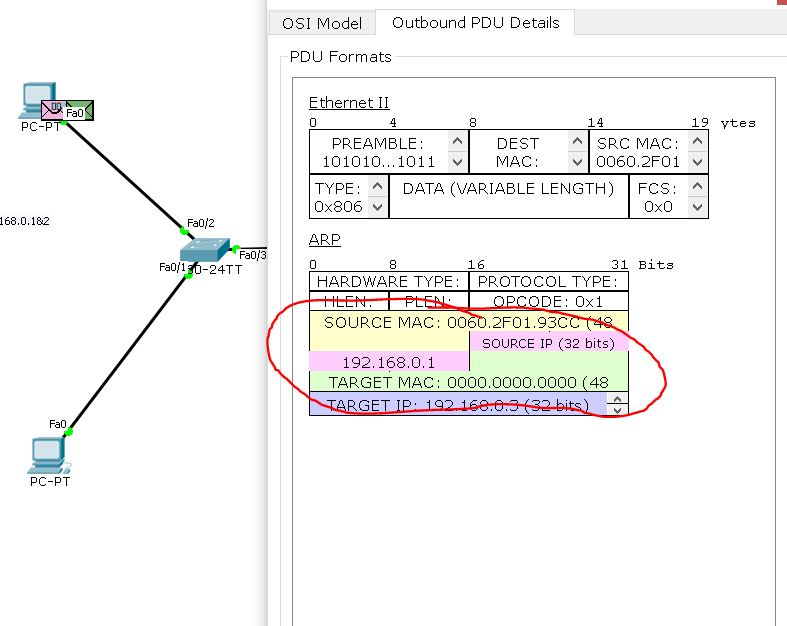
Task: Click the Ethernet II header title
Action: point(349,102)
